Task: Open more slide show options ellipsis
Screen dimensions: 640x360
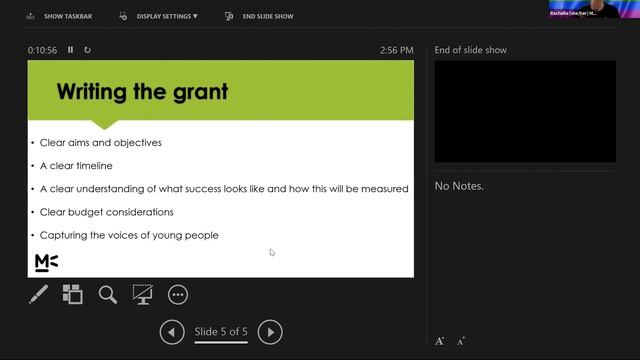Action: tap(178, 295)
